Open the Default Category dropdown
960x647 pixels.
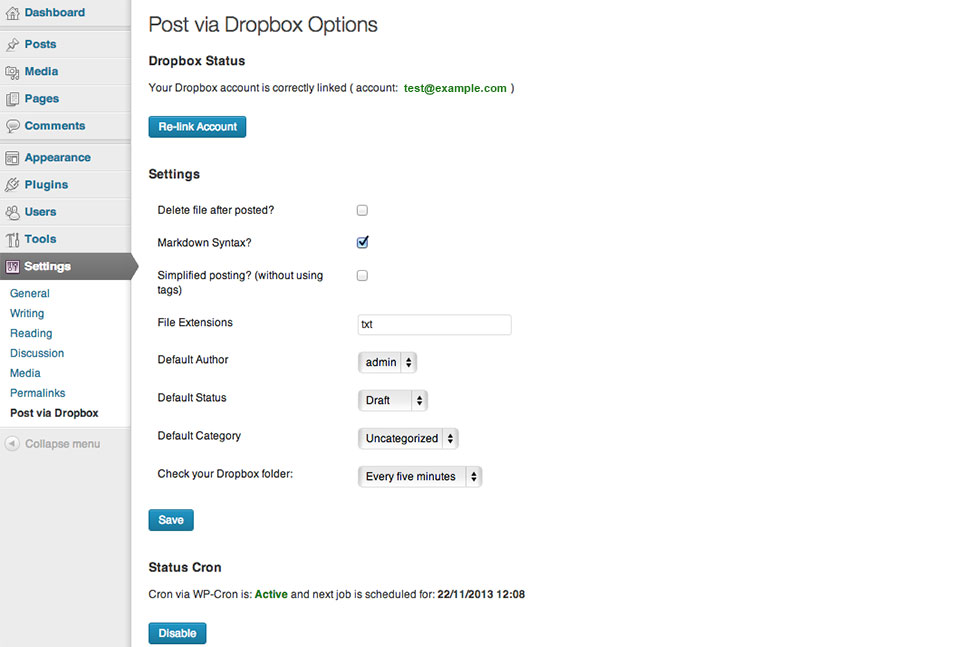click(x=408, y=438)
